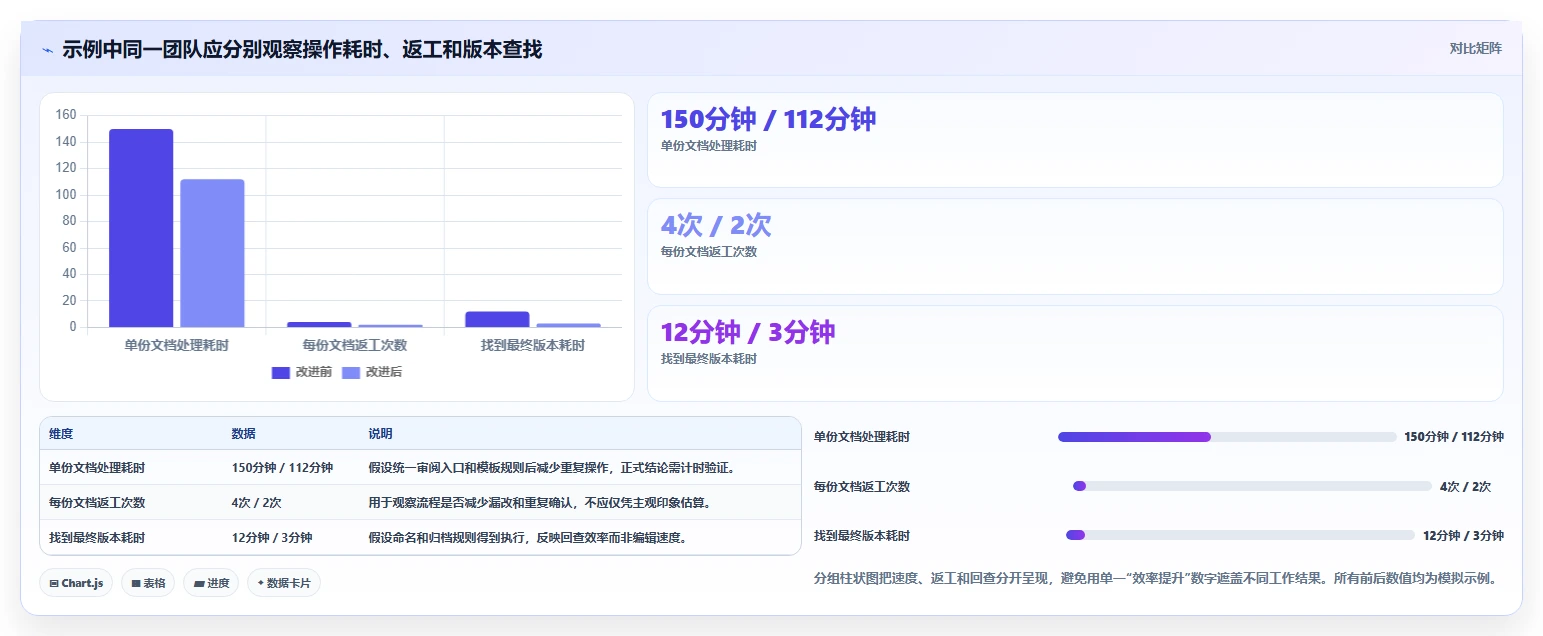Click the y-axis value 160

point(66,115)
